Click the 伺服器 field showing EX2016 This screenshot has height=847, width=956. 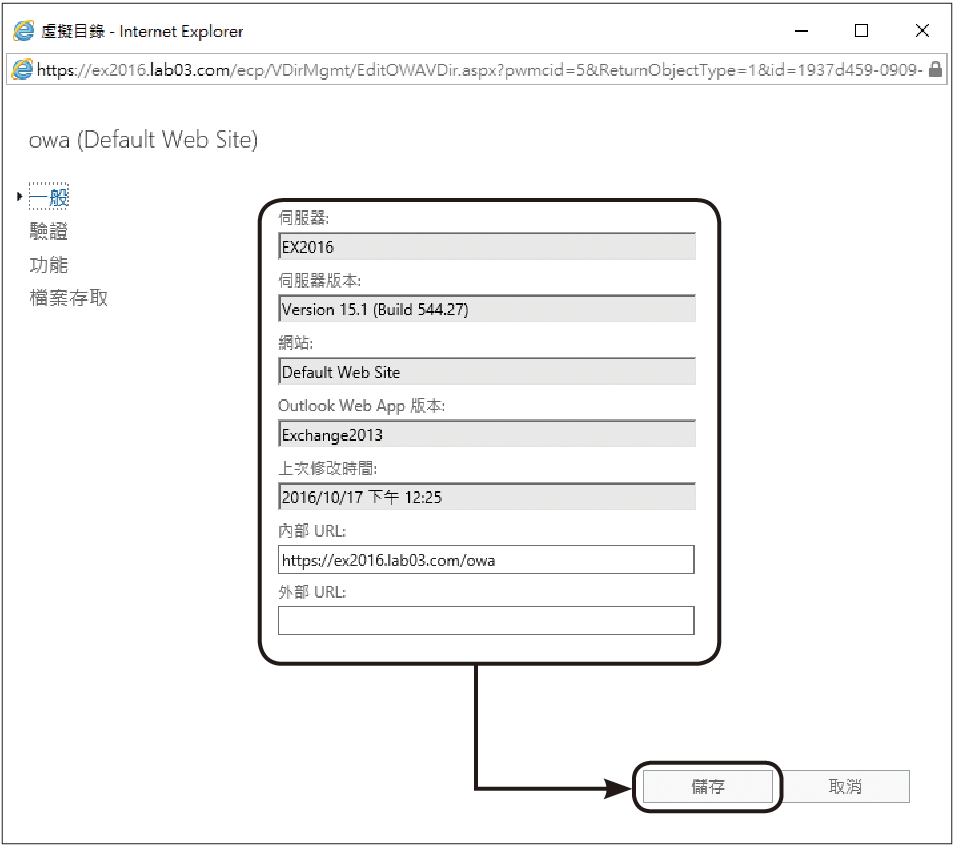click(486, 246)
